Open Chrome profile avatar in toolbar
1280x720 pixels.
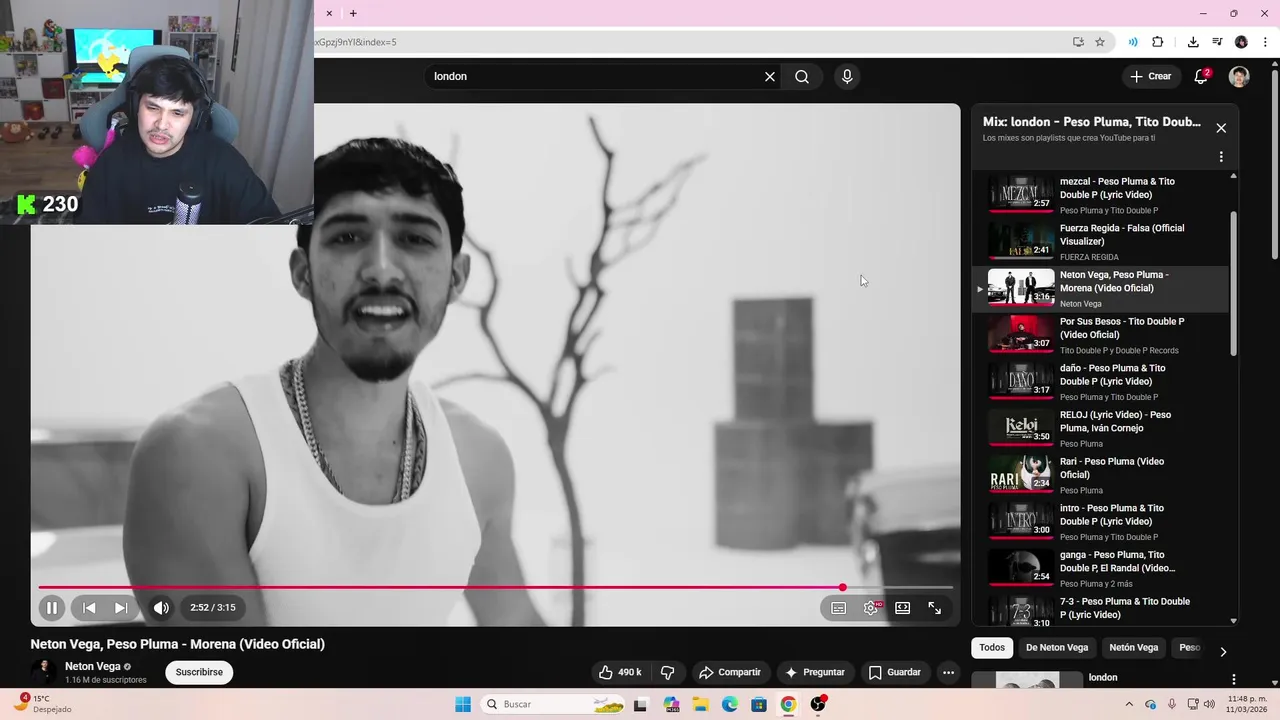[x=1241, y=42]
